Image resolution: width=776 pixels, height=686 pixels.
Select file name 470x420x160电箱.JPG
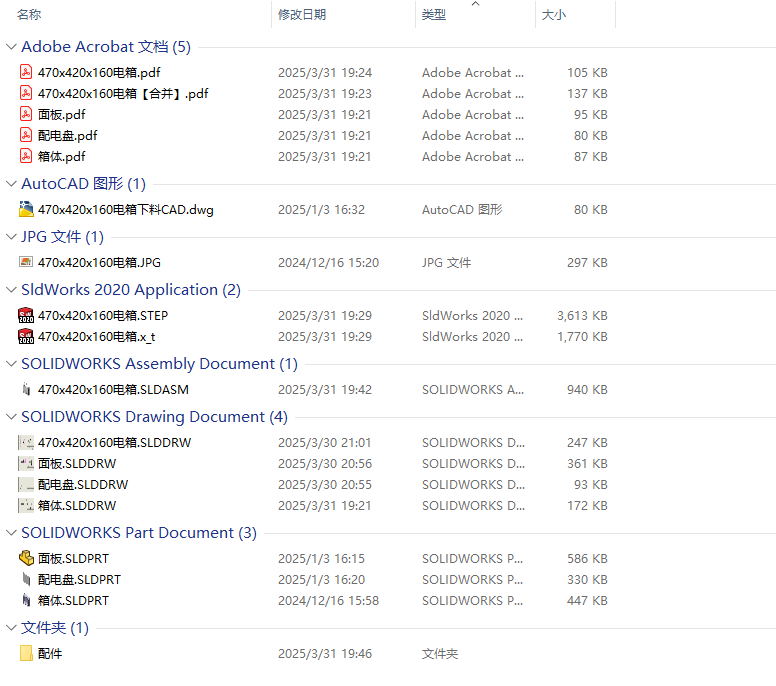coord(99,262)
